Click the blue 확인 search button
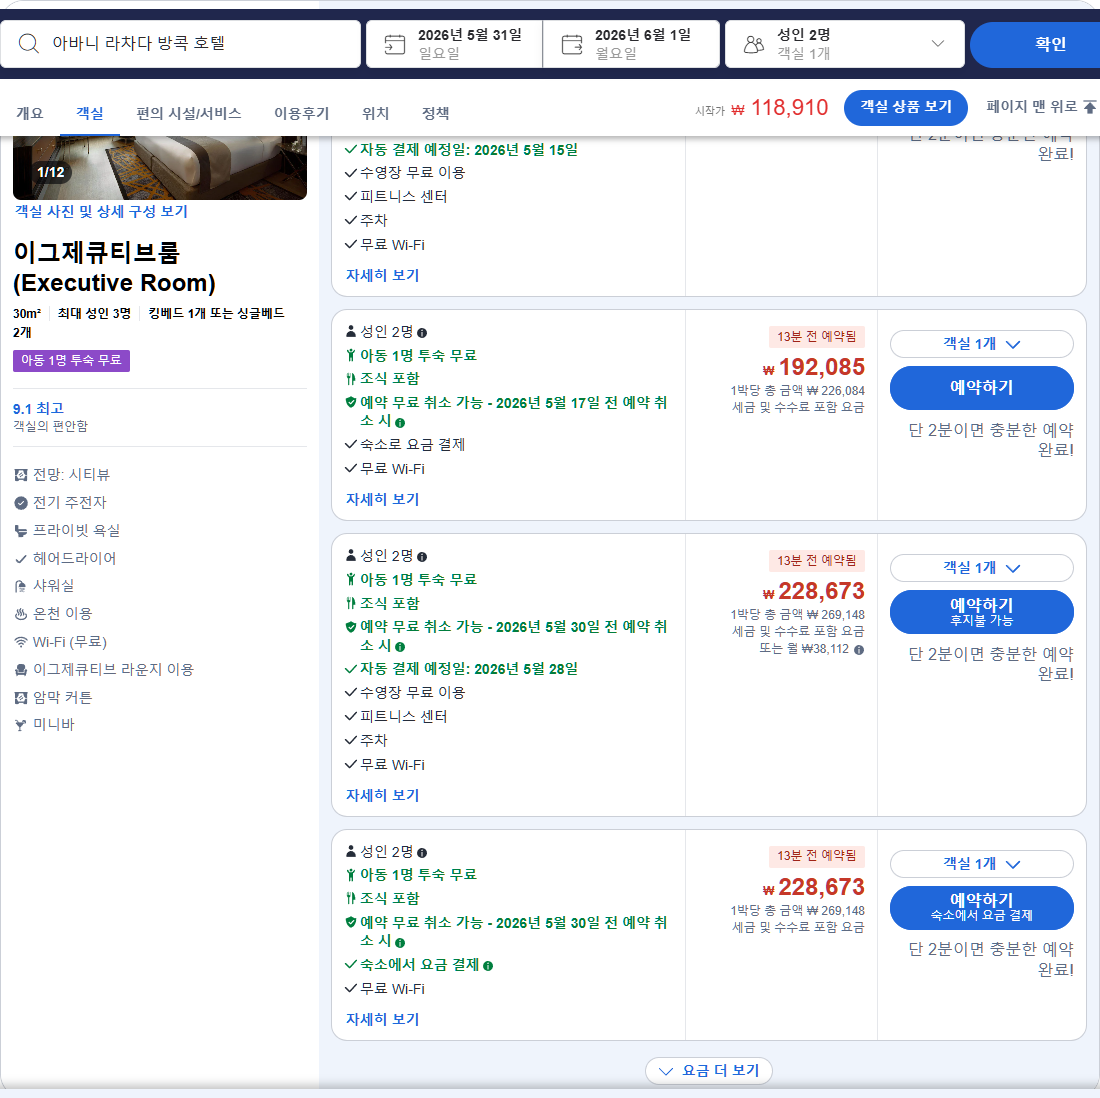Screen dimensions: 1100x1098 1035,43
